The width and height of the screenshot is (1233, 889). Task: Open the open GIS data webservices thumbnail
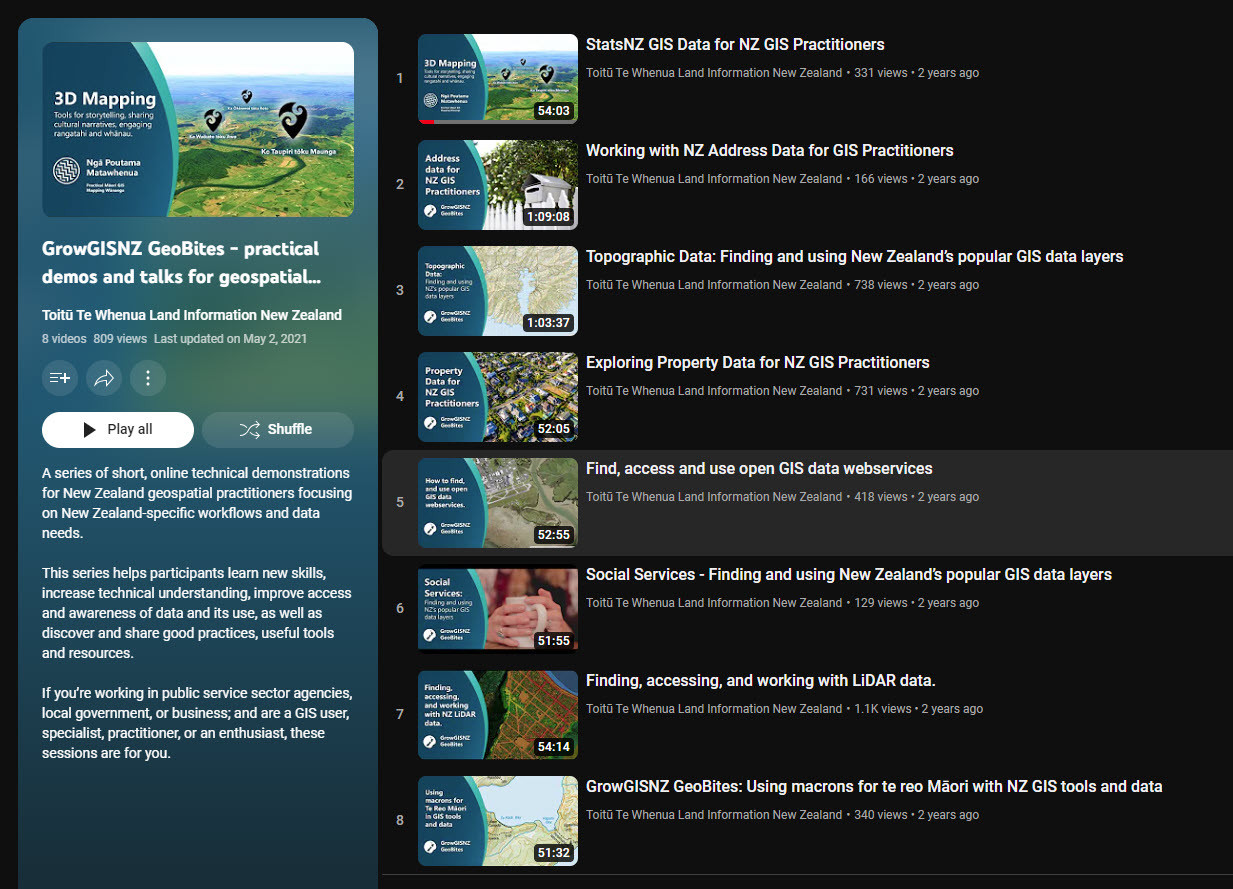click(498, 503)
